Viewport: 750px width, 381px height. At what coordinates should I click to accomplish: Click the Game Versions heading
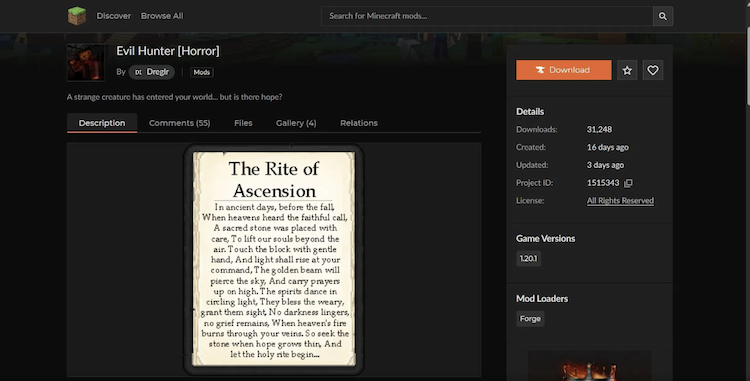(545, 239)
